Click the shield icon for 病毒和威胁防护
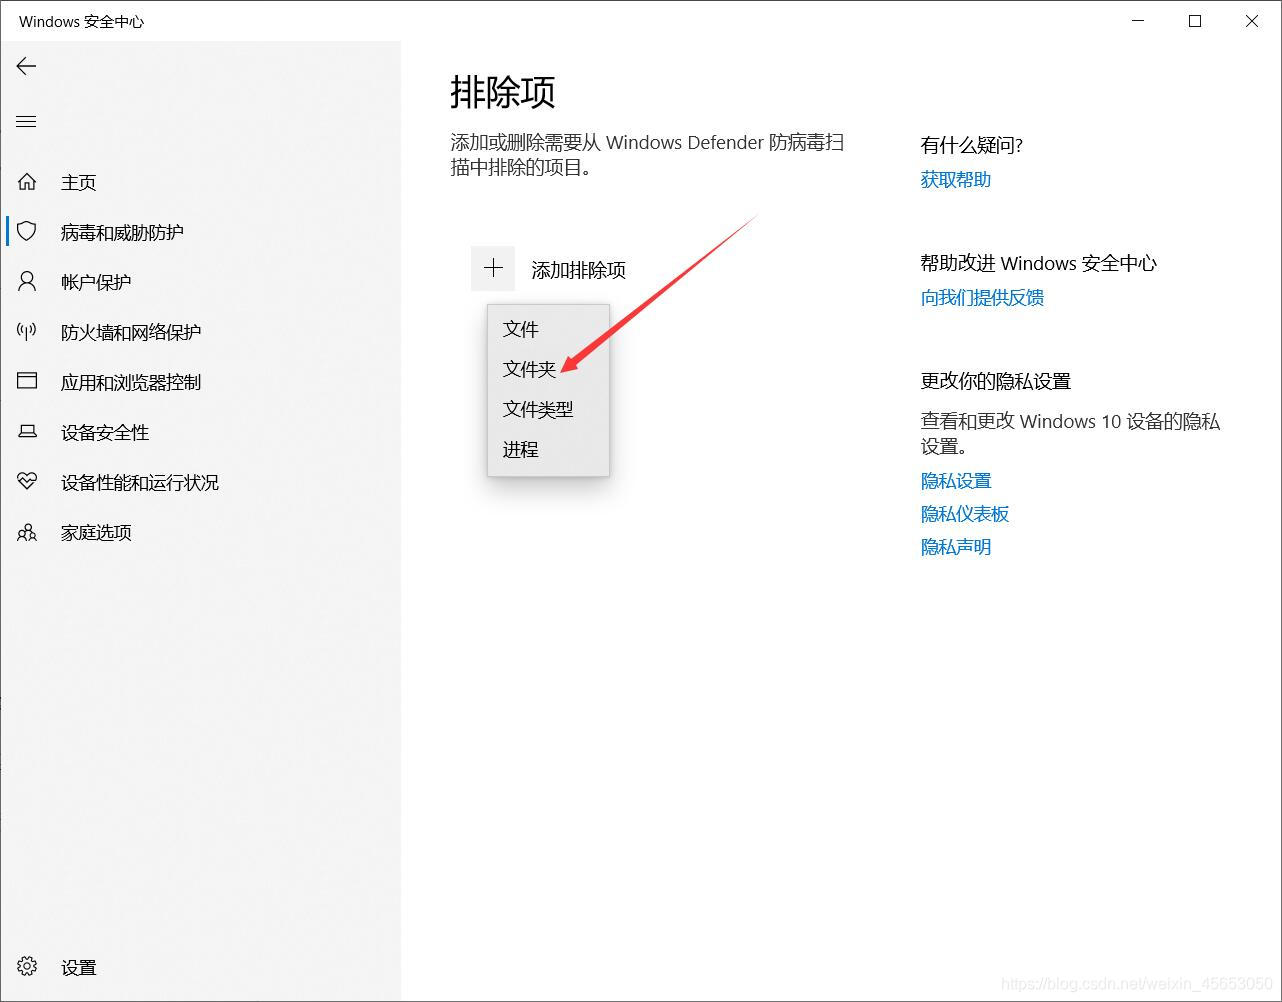Image resolution: width=1282 pixels, height=1002 pixels. (27, 232)
